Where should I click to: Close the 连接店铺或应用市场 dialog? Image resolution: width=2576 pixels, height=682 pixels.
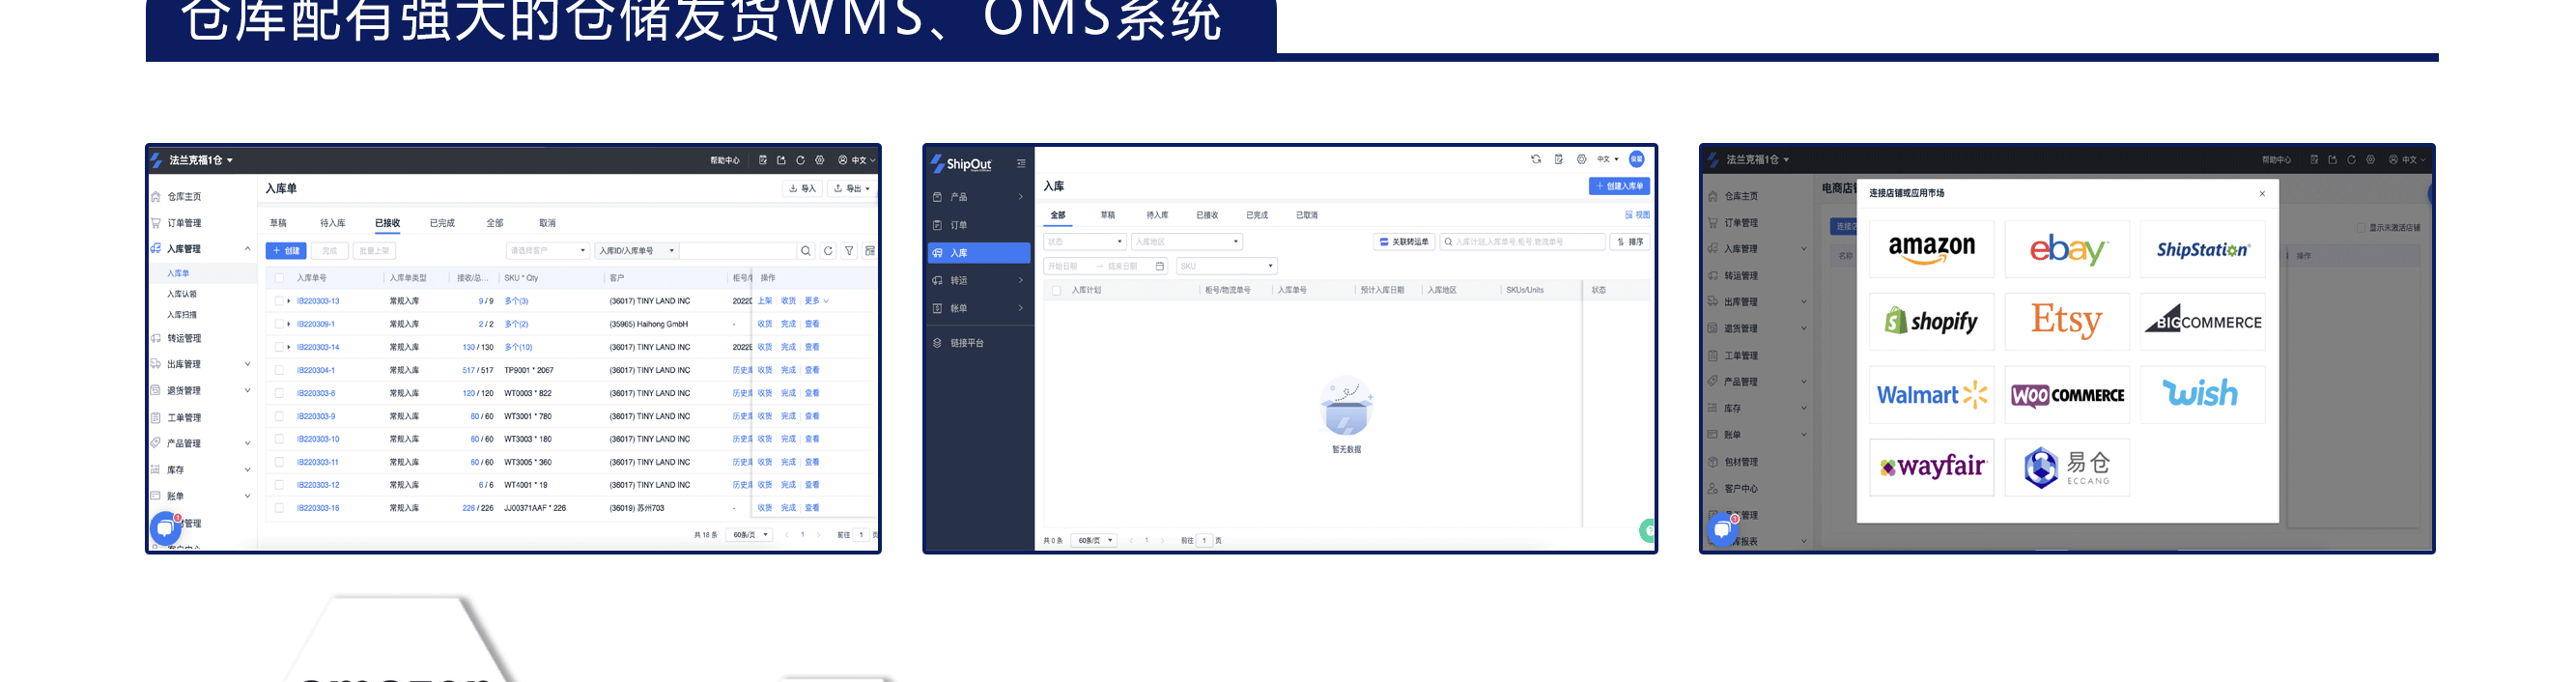(2262, 194)
